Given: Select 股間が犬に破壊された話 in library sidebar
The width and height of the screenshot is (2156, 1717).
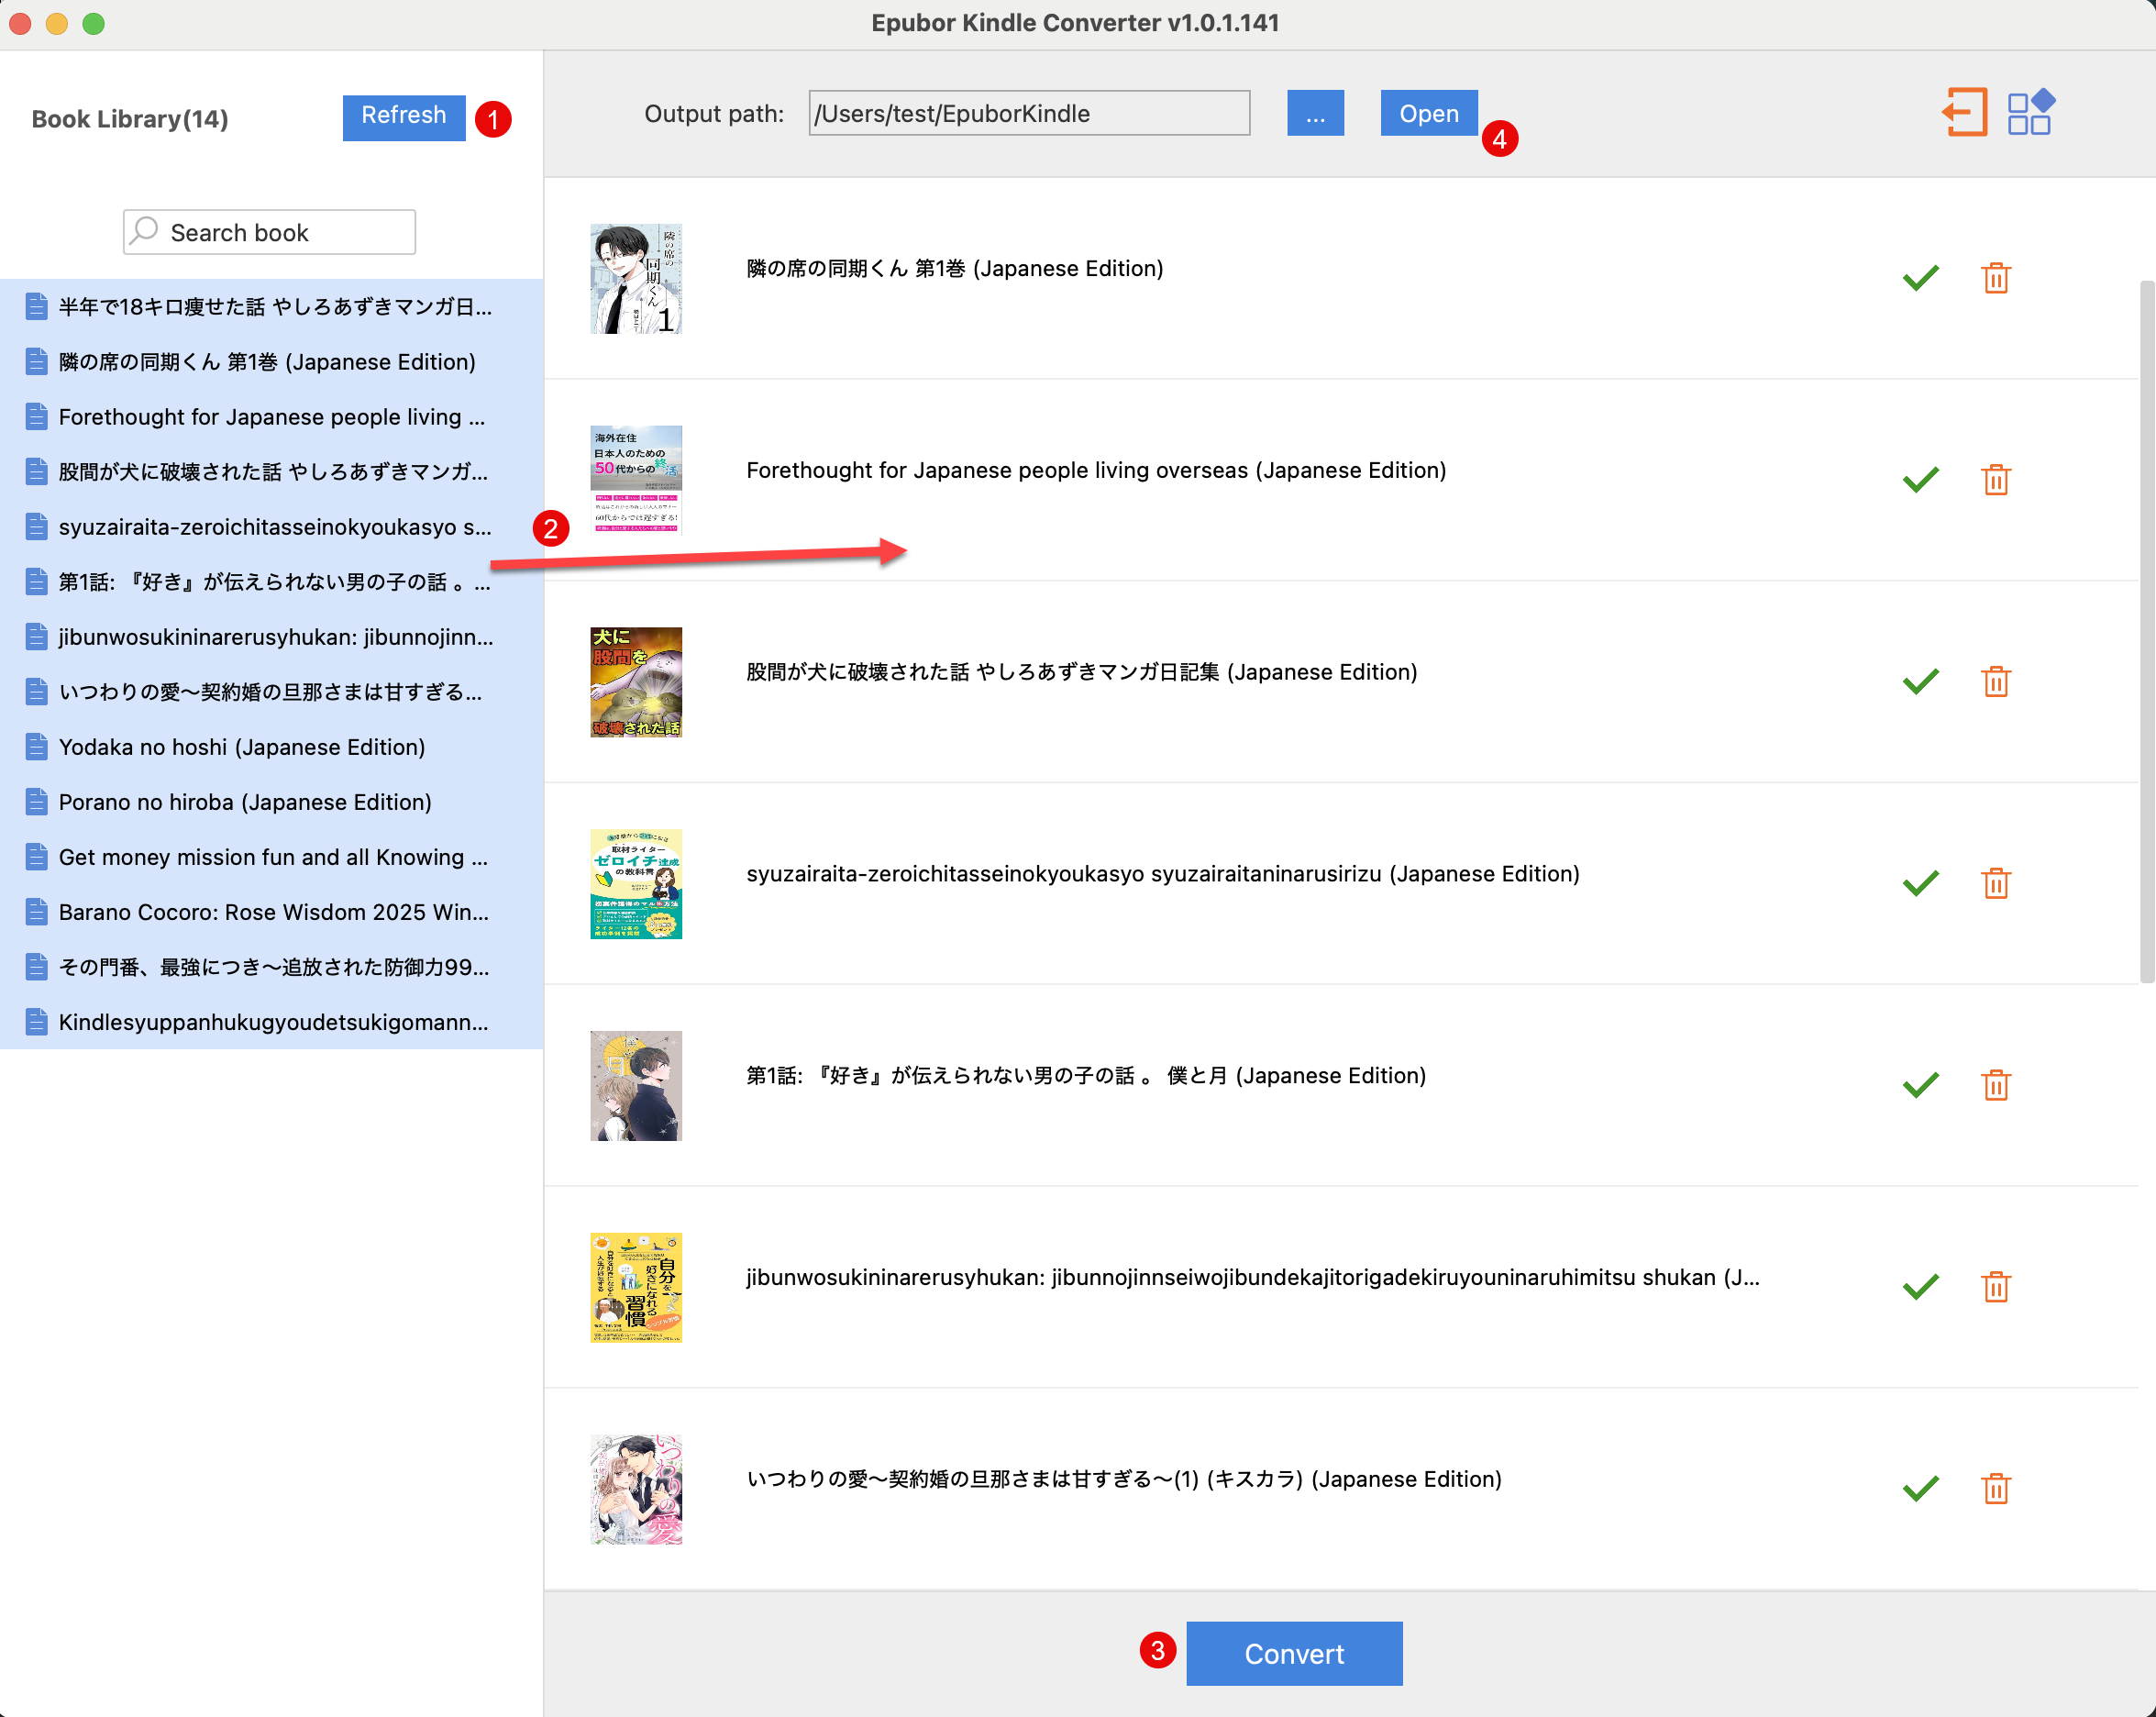Looking at the screenshot, I should [271, 471].
